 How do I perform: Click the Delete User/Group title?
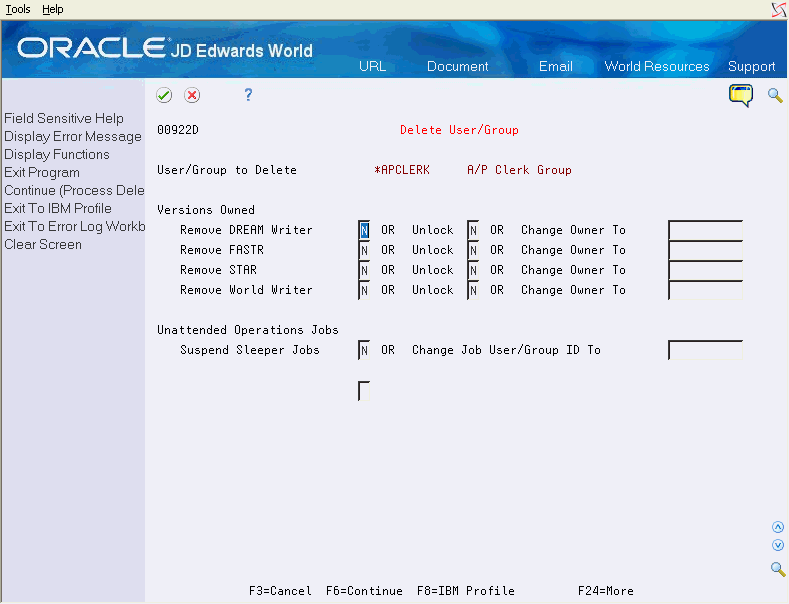pos(459,130)
